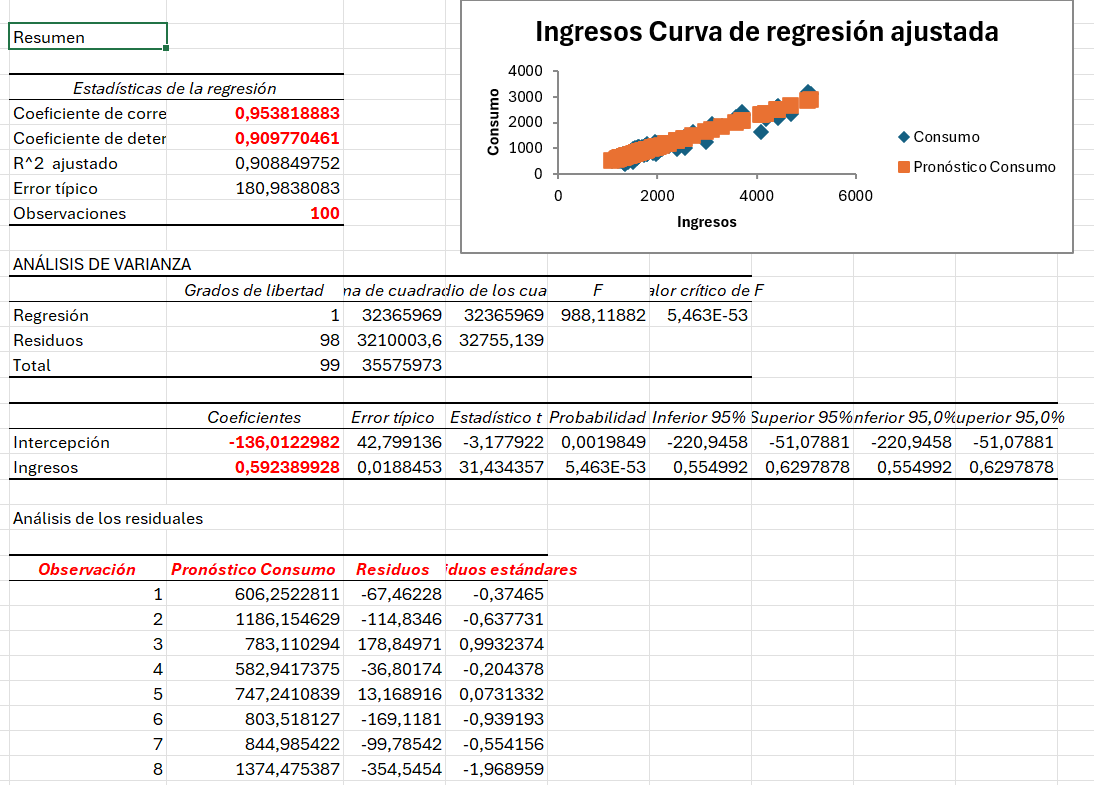Click the Grados de libertad column header
The height and width of the screenshot is (785, 1094).
[x=254, y=290]
